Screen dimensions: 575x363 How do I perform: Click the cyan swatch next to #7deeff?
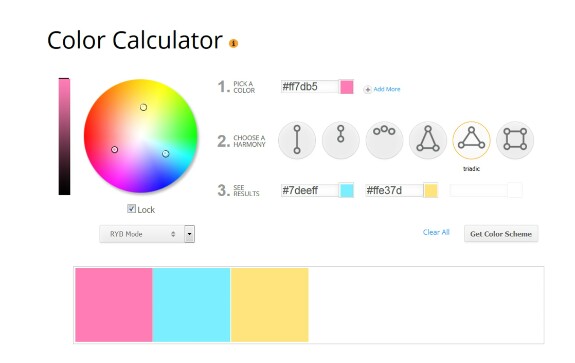347,190
